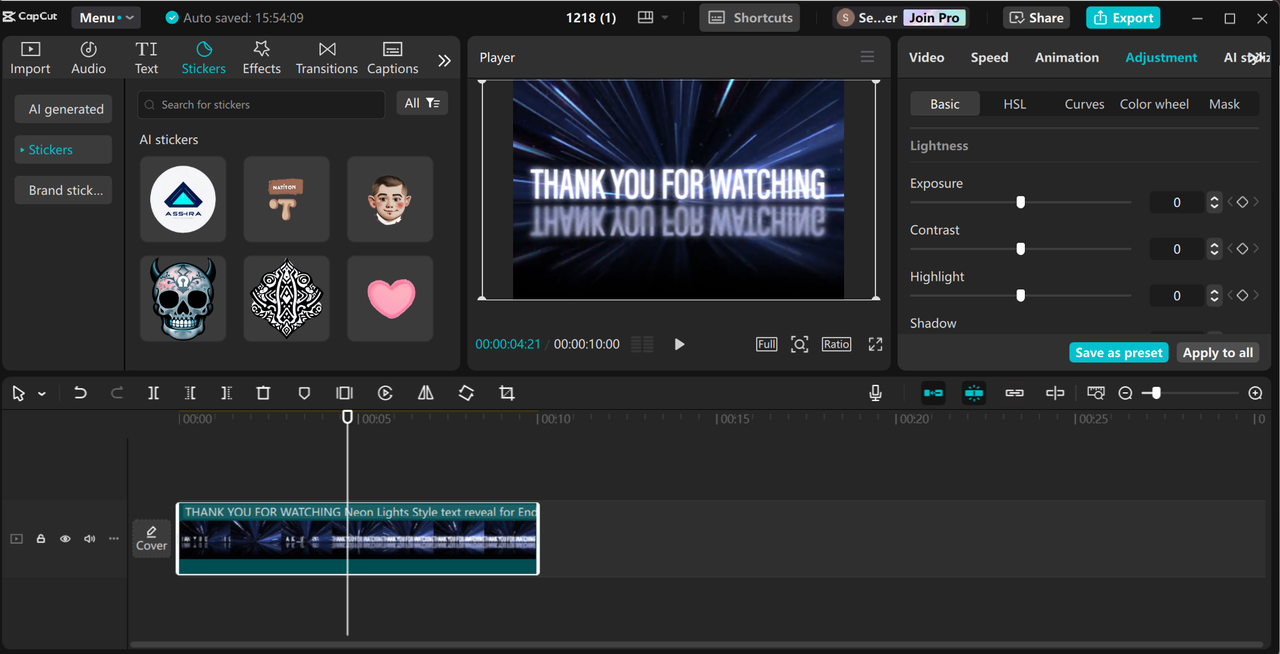Open the All filter dropdown for stickers

pyautogui.click(x=422, y=103)
